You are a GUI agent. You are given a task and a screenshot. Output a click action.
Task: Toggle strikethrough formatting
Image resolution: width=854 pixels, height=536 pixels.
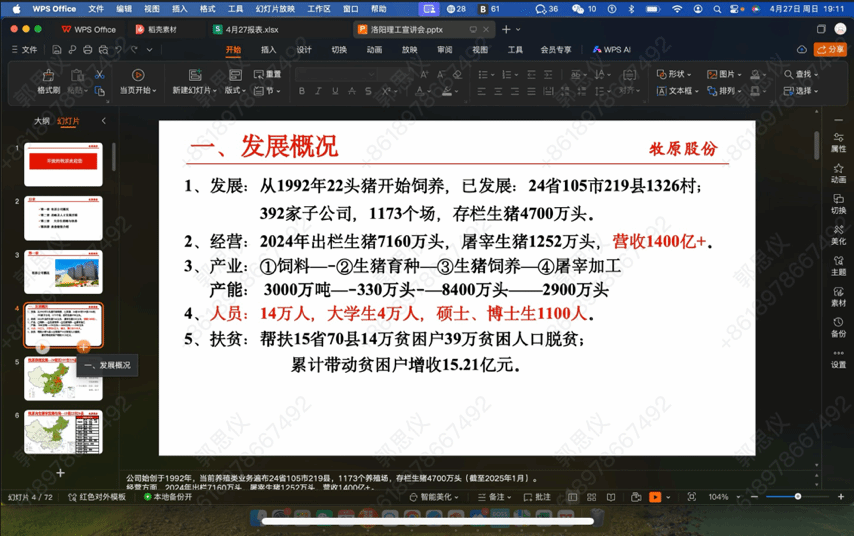click(352, 91)
